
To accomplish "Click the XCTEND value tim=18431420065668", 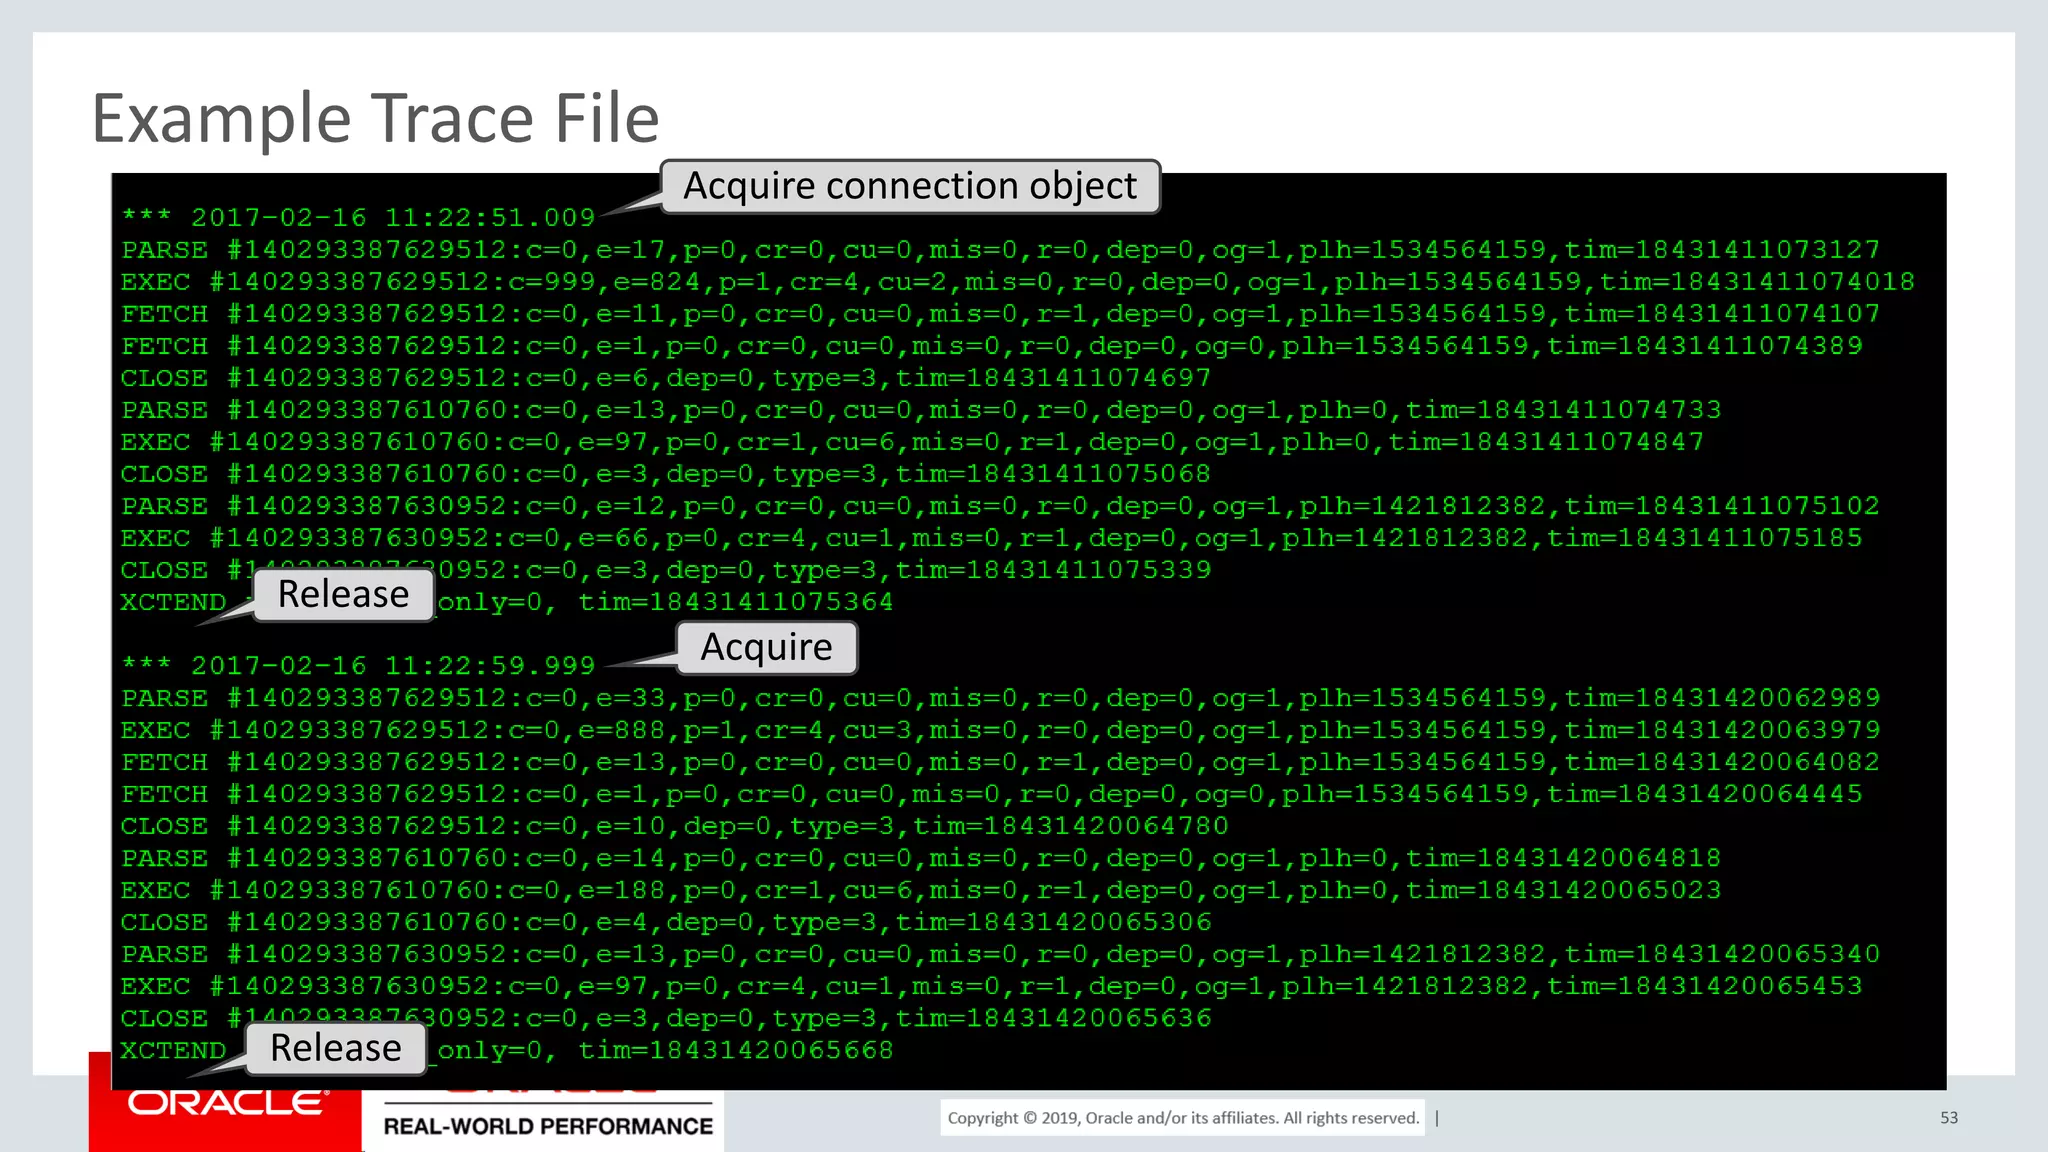I will 736,1049.
